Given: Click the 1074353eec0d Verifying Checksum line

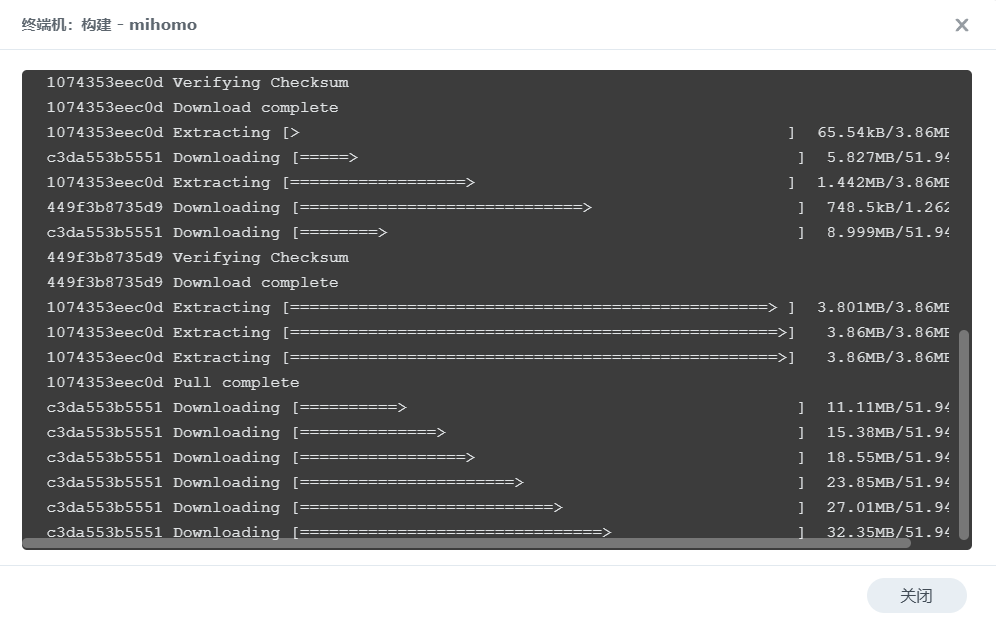Looking at the screenshot, I should click(197, 83).
